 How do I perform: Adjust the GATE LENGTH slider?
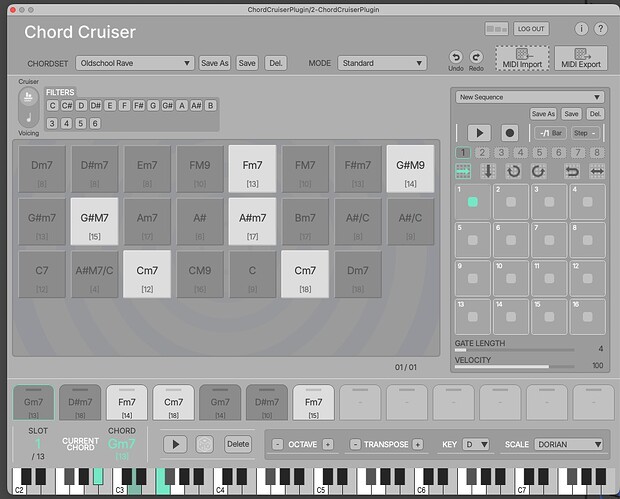pyautogui.click(x=514, y=350)
